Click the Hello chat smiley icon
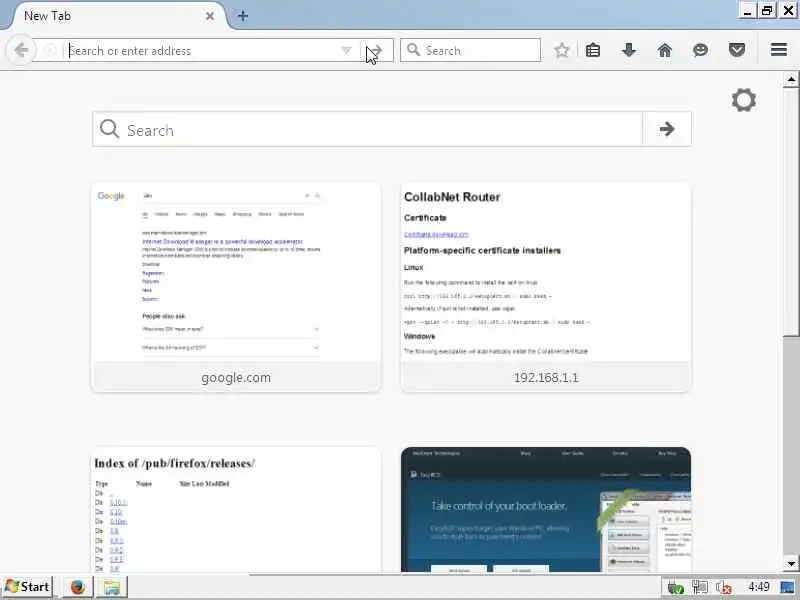The height and width of the screenshot is (600, 800). pyautogui.click(x=701, y=50)
